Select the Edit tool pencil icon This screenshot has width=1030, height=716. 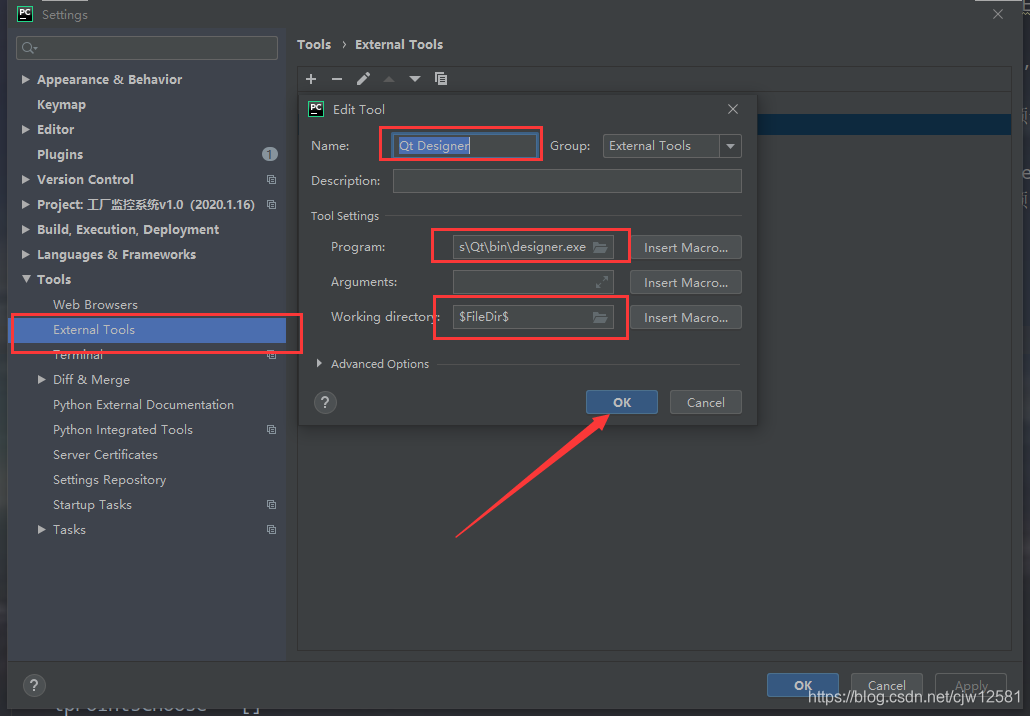click(363, 78)
